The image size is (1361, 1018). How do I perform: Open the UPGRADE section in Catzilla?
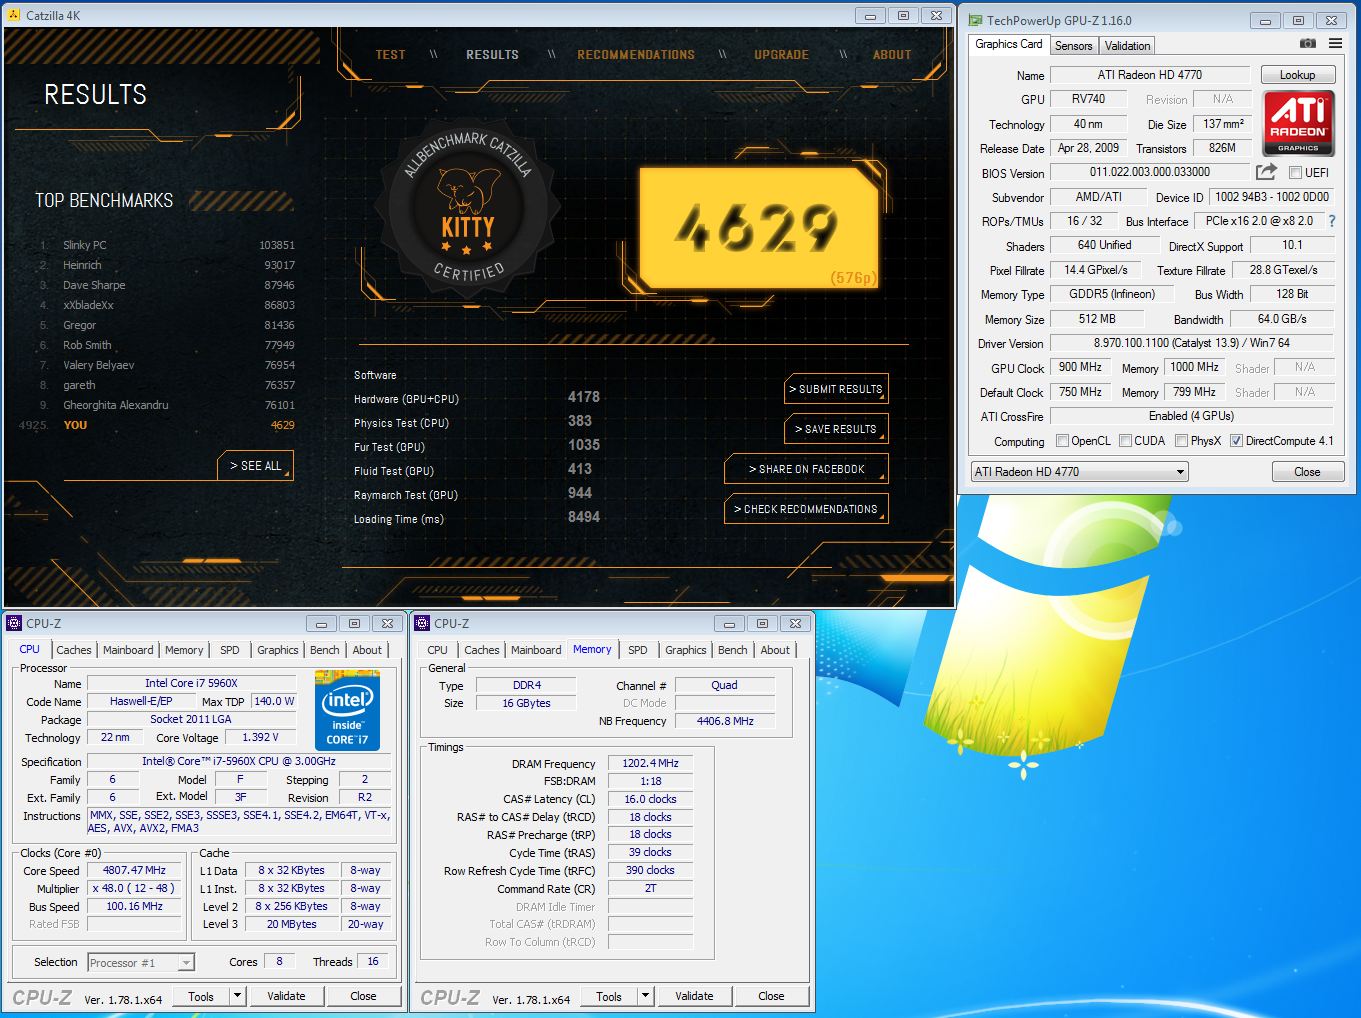click(781, 55)
